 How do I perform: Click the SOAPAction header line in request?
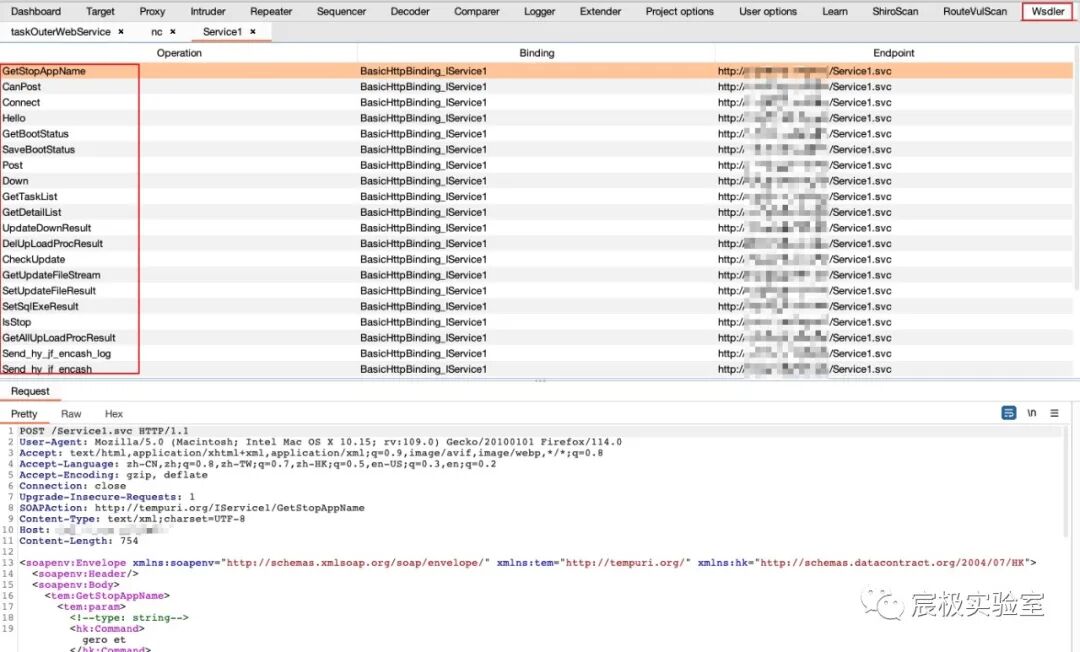192,508
